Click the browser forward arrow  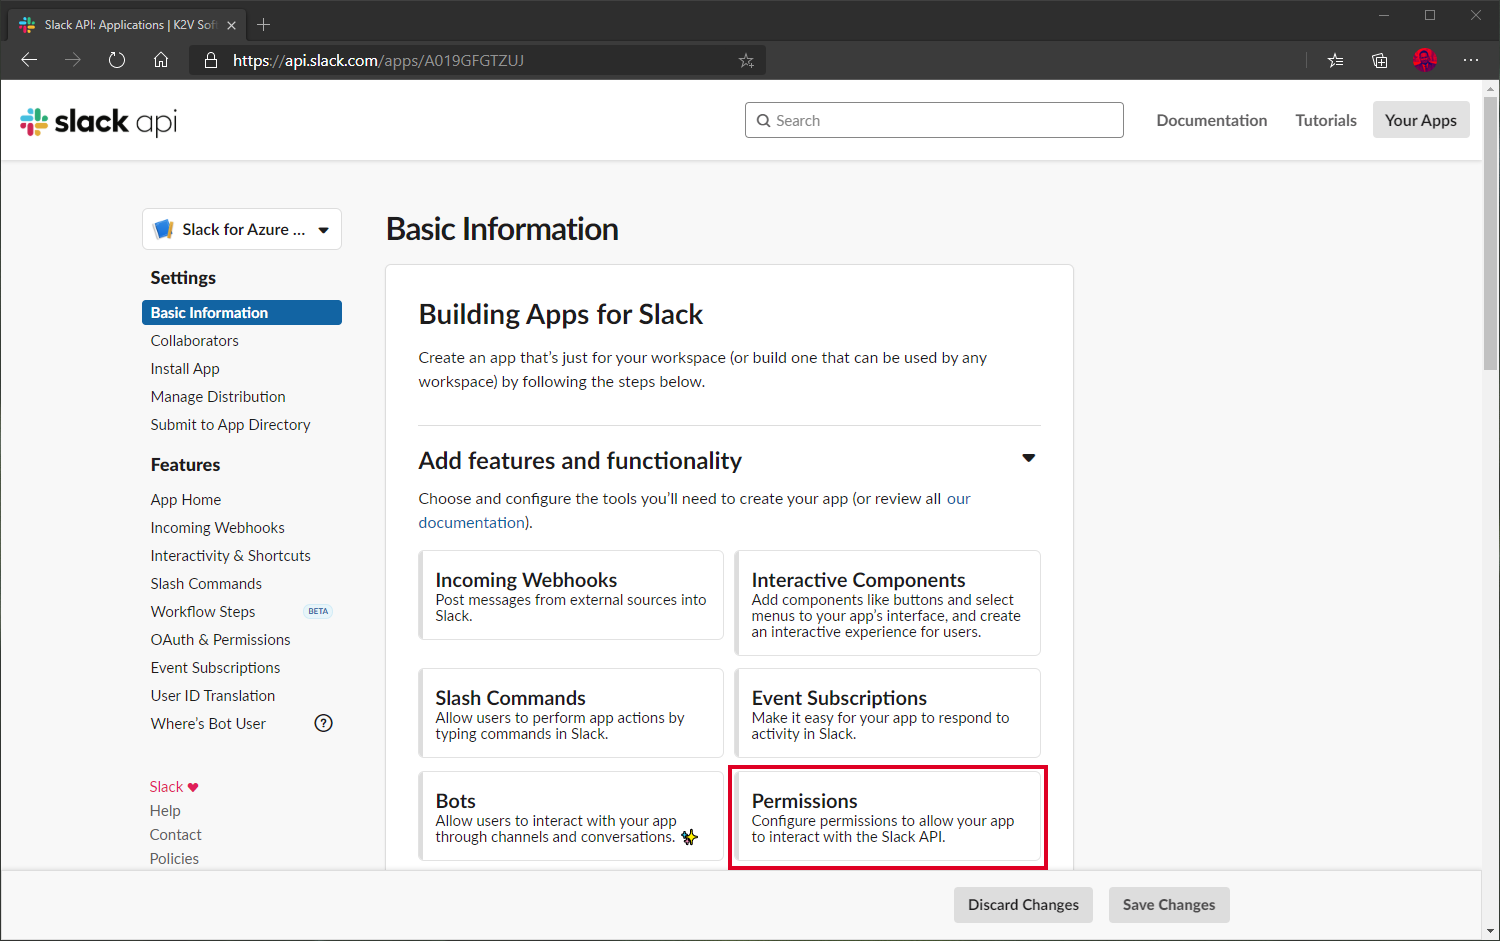(73, 60)
